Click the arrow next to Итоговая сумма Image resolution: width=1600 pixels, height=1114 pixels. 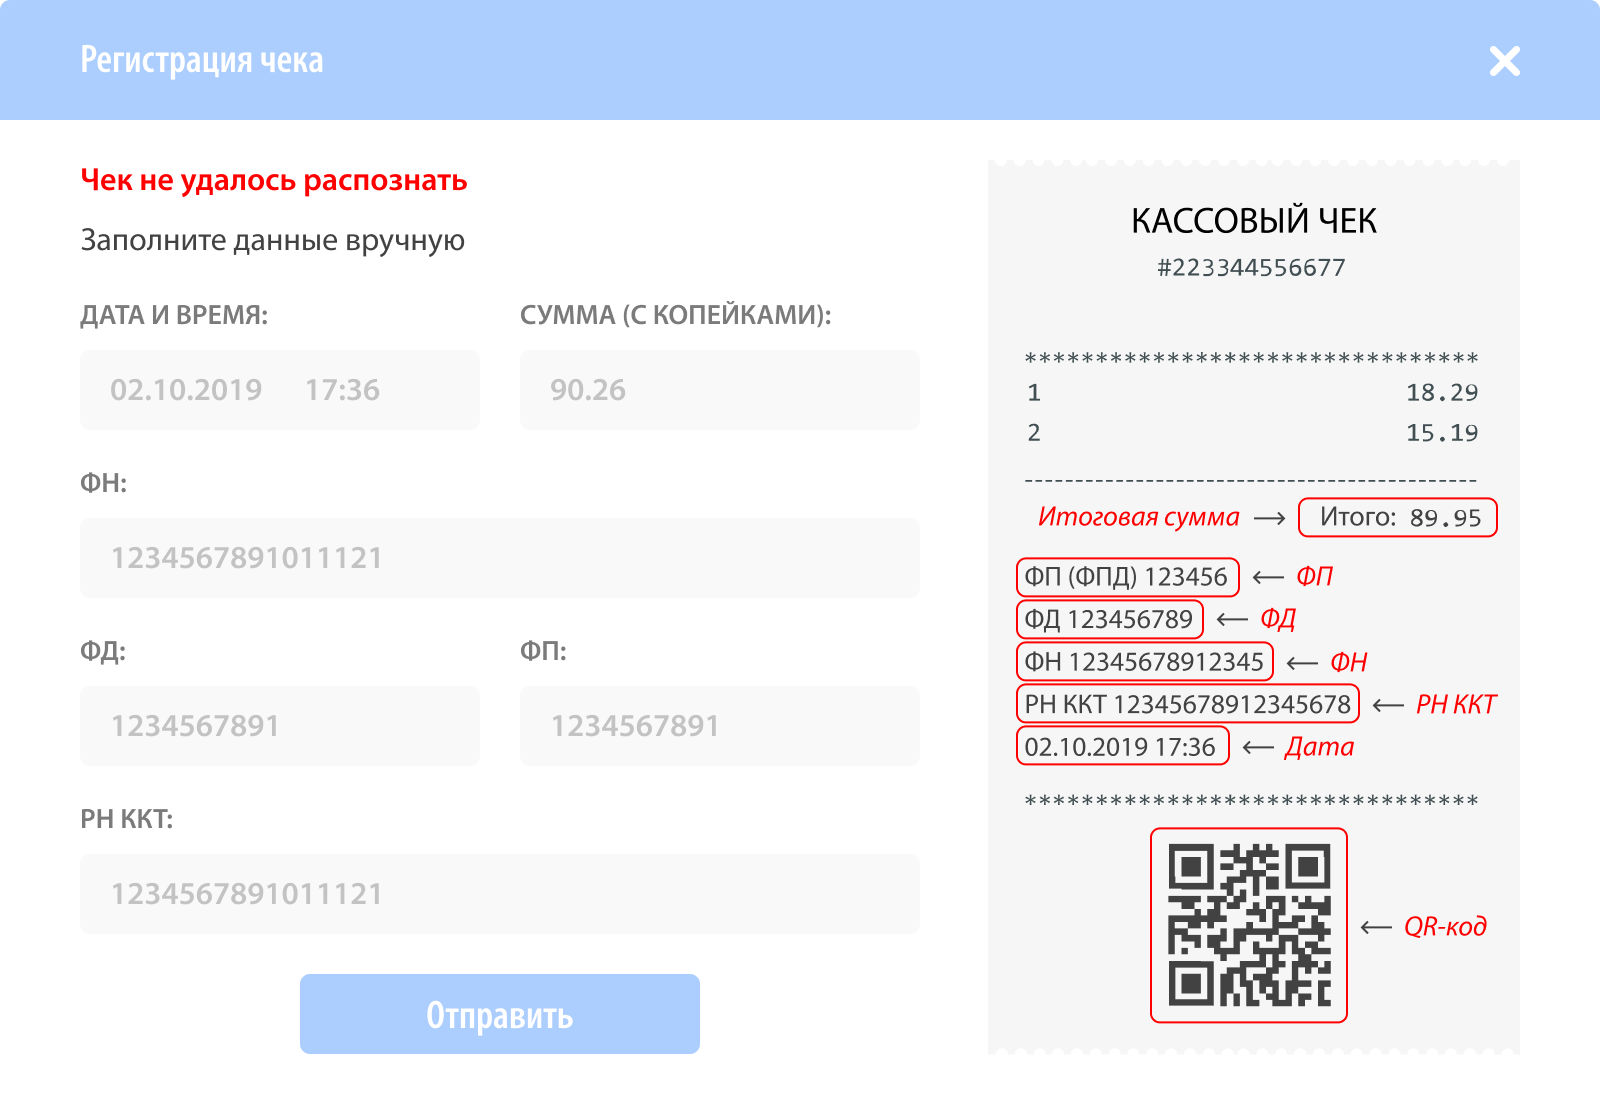pos(1270,518)
